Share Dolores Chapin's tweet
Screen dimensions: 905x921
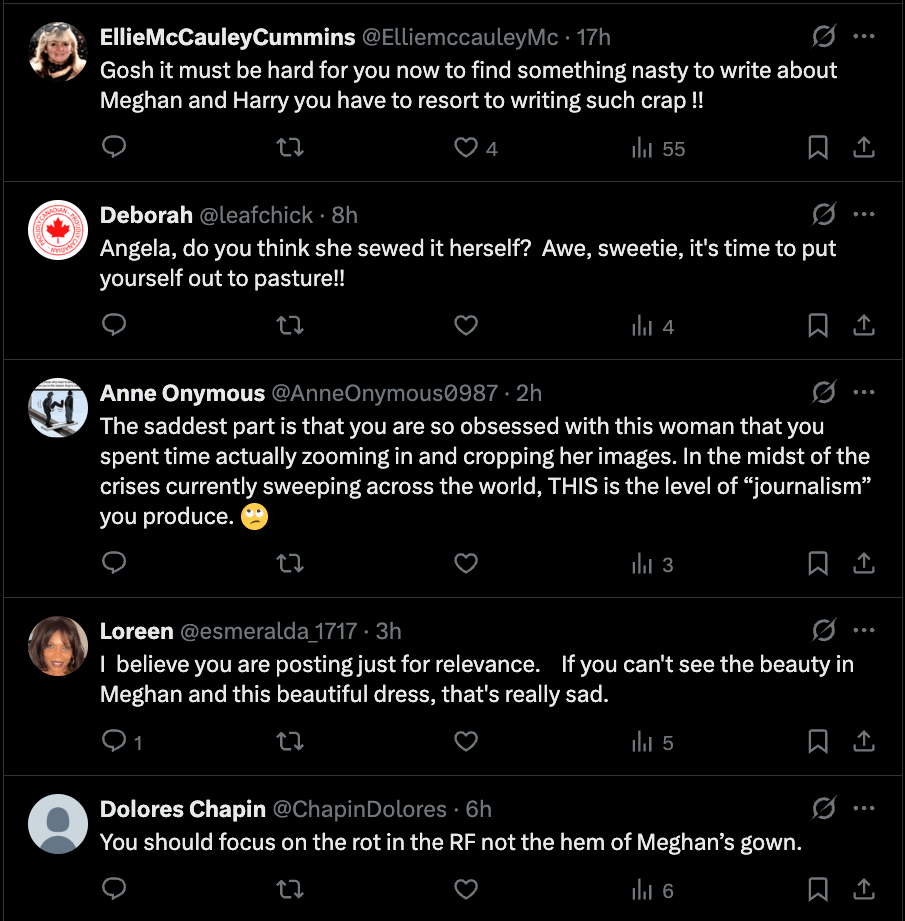pyautogui.click(x=864, y=889)
